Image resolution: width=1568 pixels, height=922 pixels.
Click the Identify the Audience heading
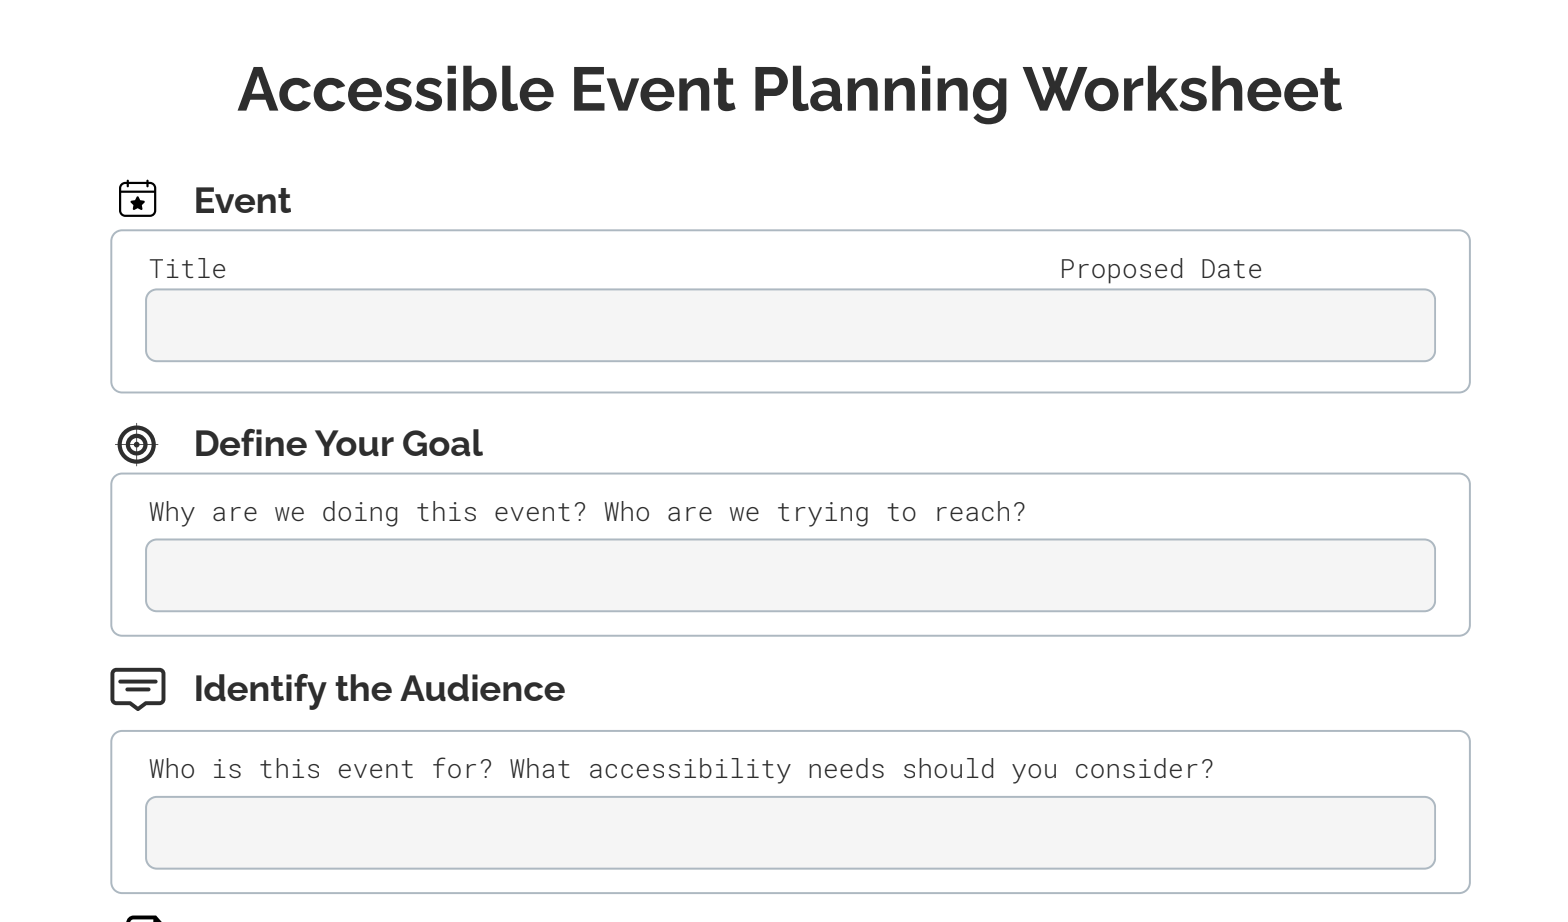pyautogui.click(x=379, y=688)
